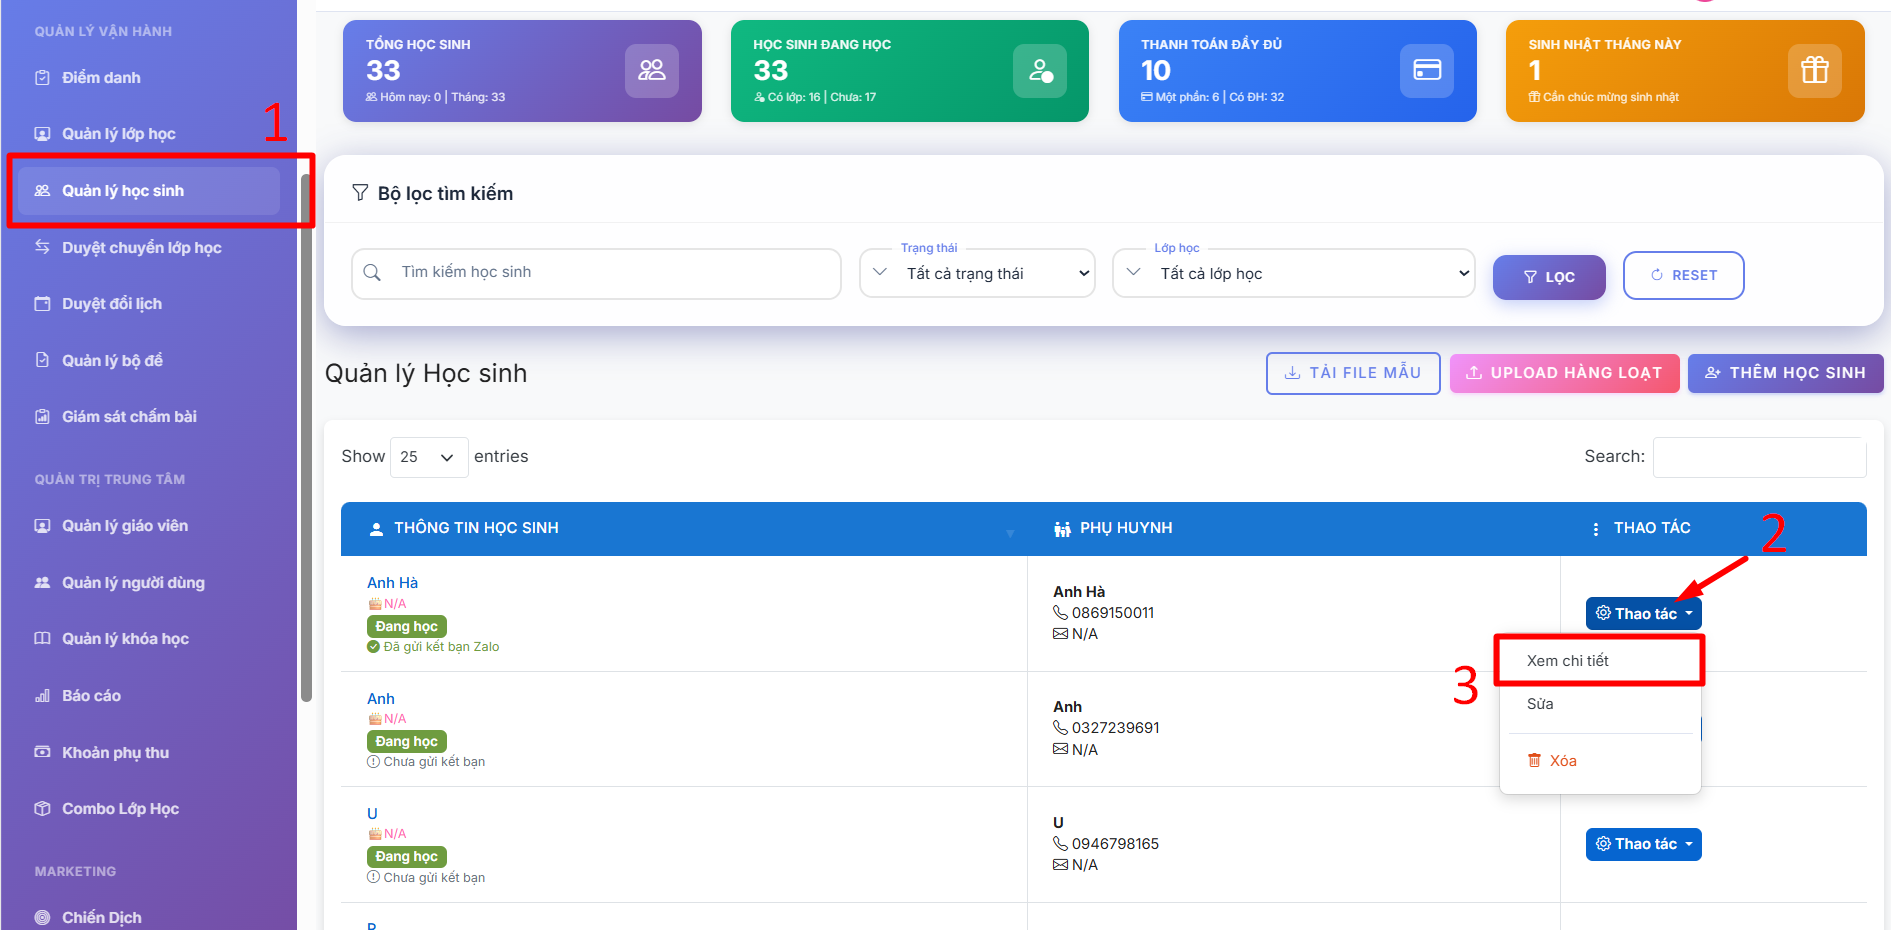This screenshot has height=930, width=1891.
Task: Click the trash icon beside Xóa
Action: (x=1534, y=761)
